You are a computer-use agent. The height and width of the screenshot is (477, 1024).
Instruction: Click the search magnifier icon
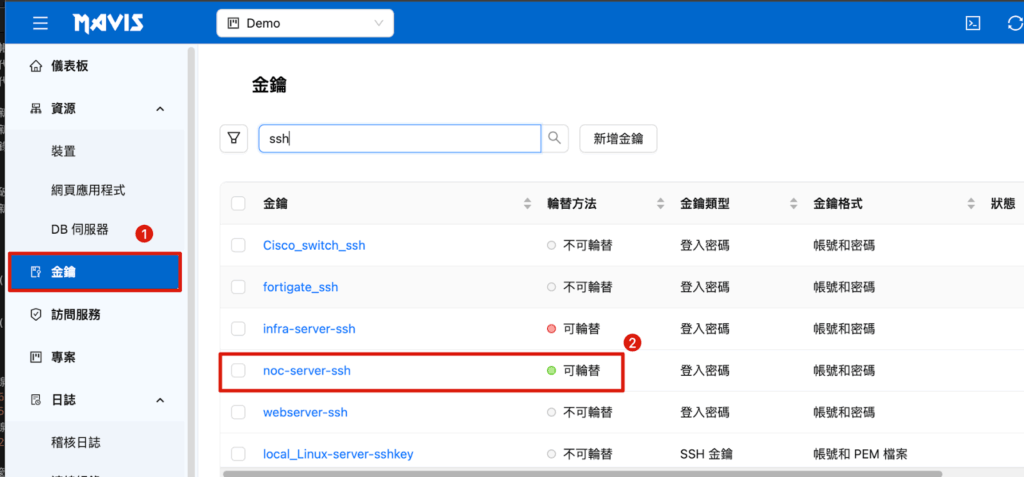pos(555,139)
